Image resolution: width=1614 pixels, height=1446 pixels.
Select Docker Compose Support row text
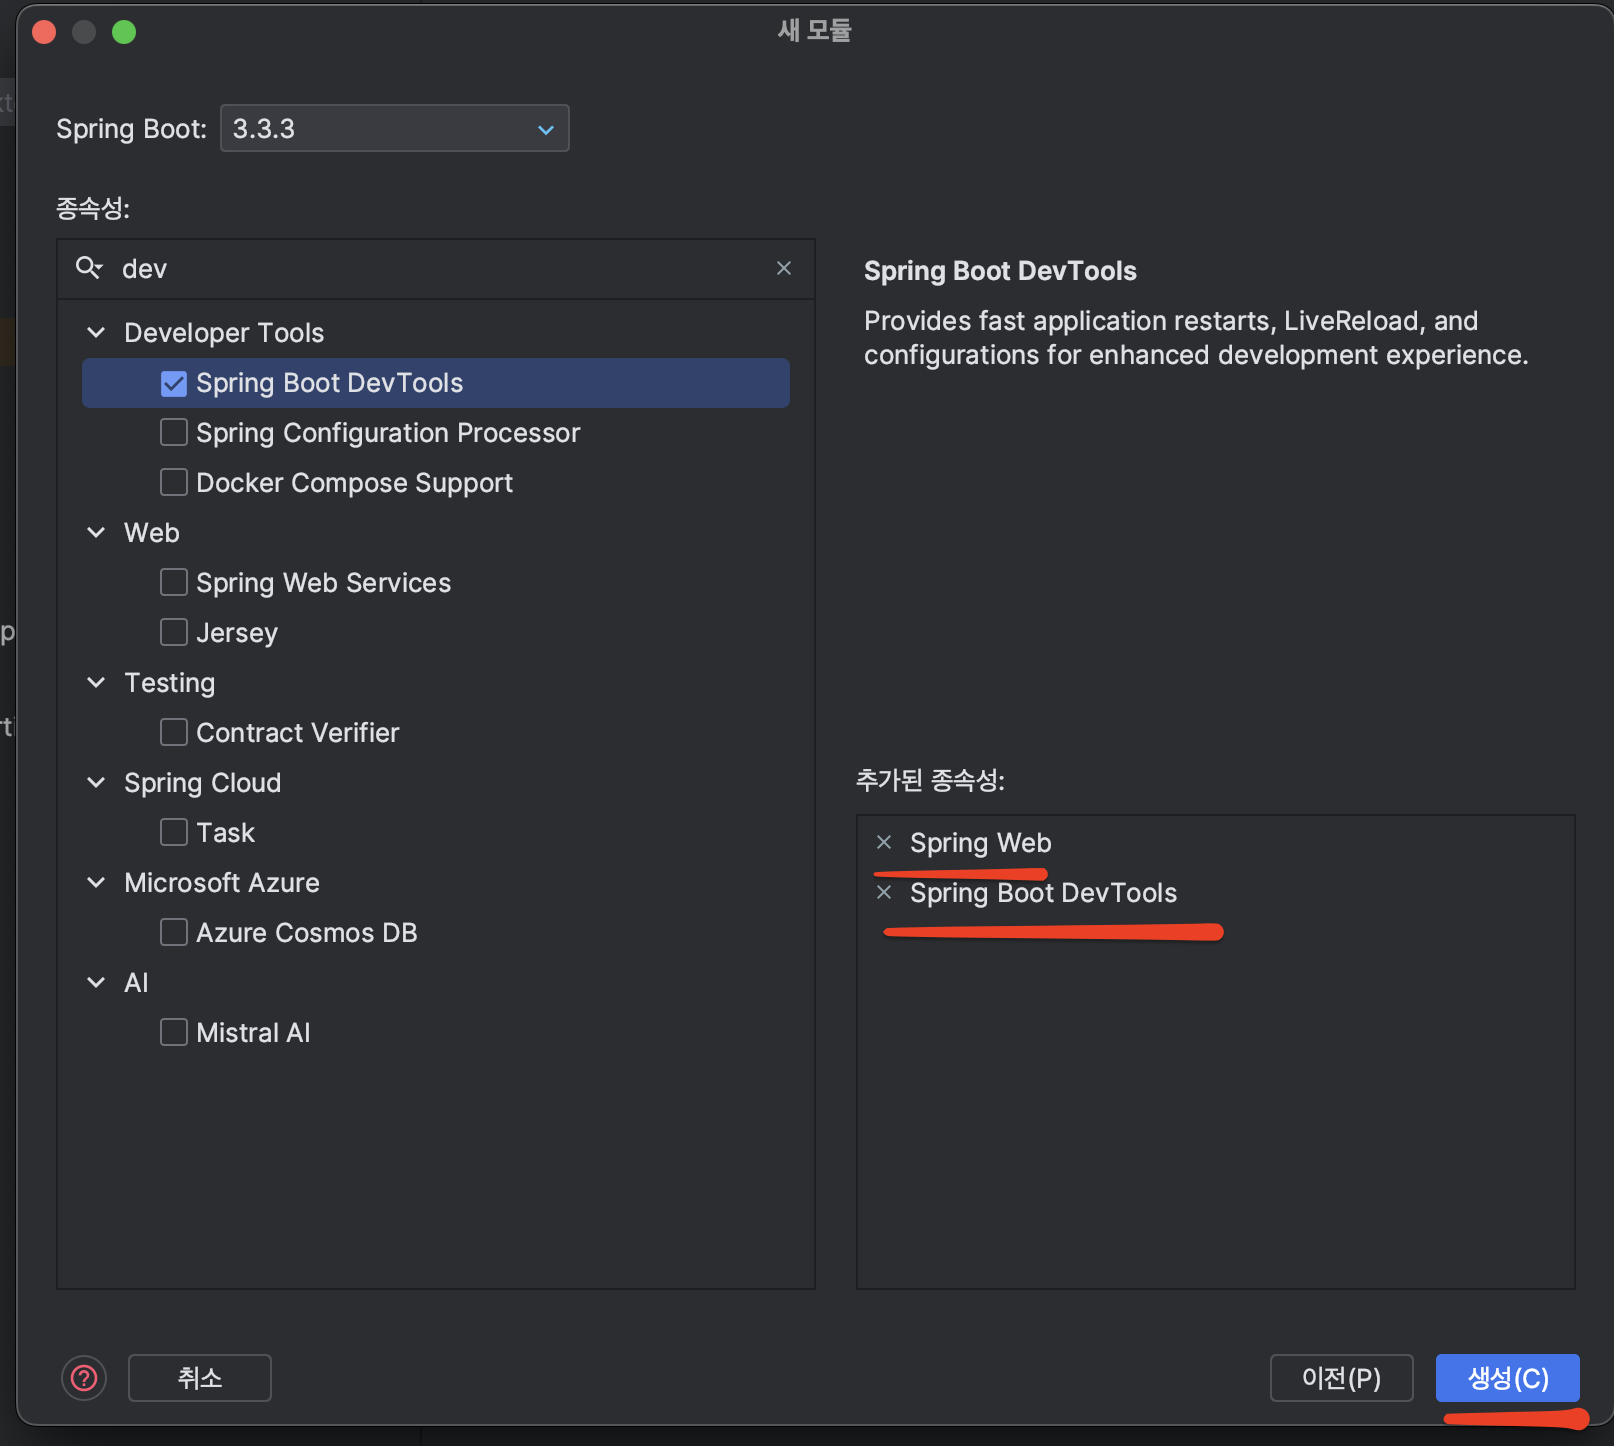tap(354, 483)
